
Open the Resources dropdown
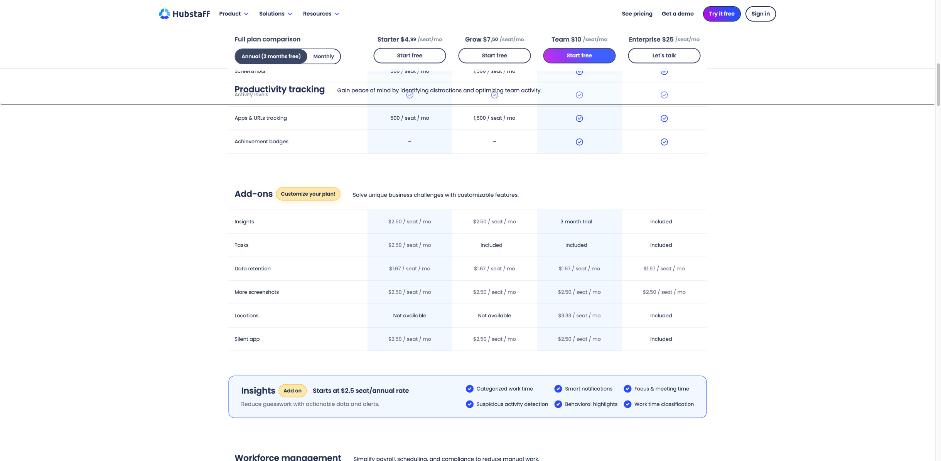click(x=320, y=14)
